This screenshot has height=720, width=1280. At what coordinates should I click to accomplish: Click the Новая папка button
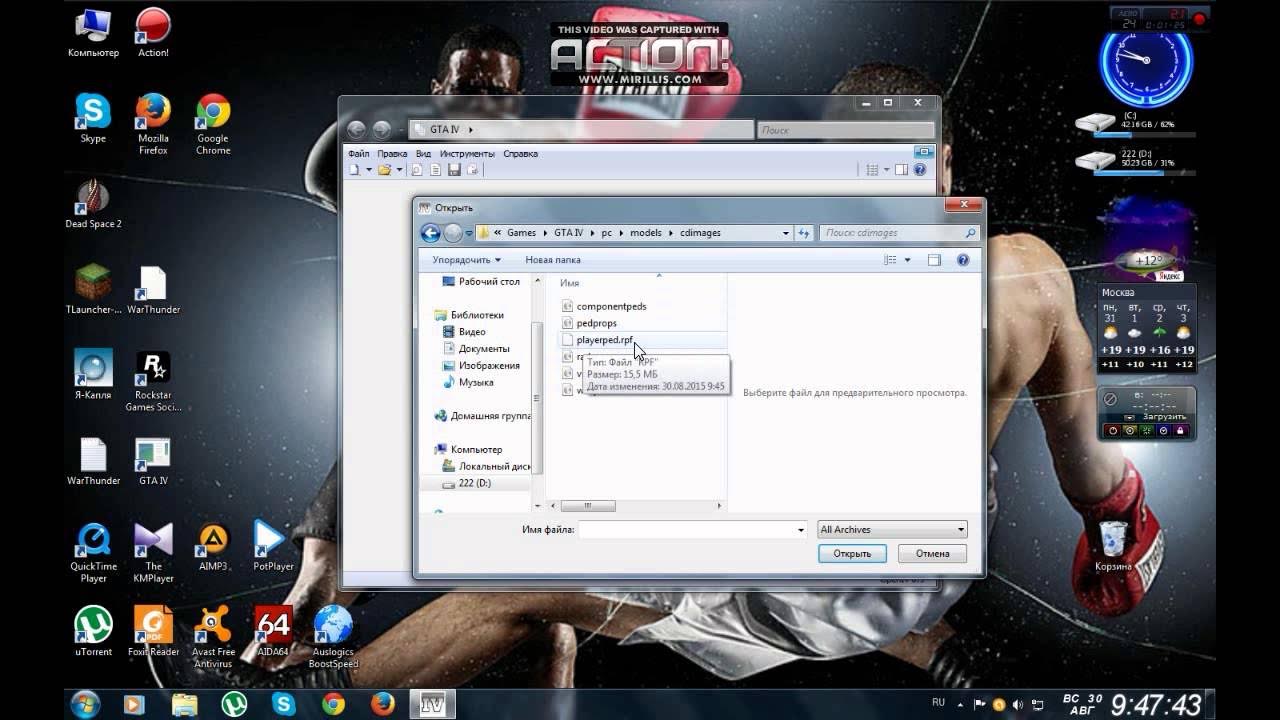(553, 260)
